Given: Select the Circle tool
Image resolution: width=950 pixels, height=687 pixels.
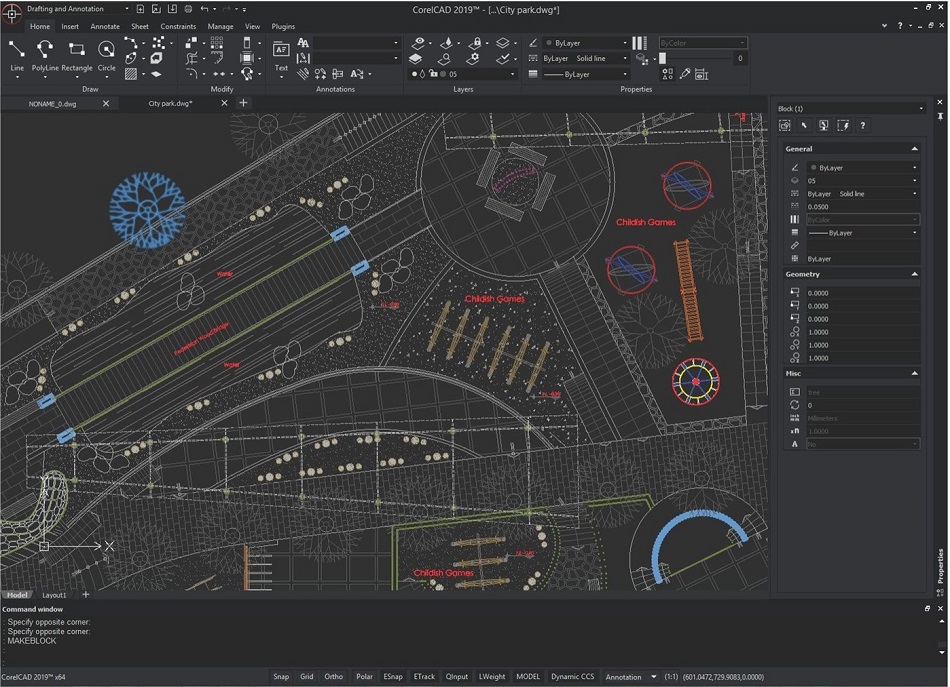Looking at the screenshot, I should [x=106, y=56].
